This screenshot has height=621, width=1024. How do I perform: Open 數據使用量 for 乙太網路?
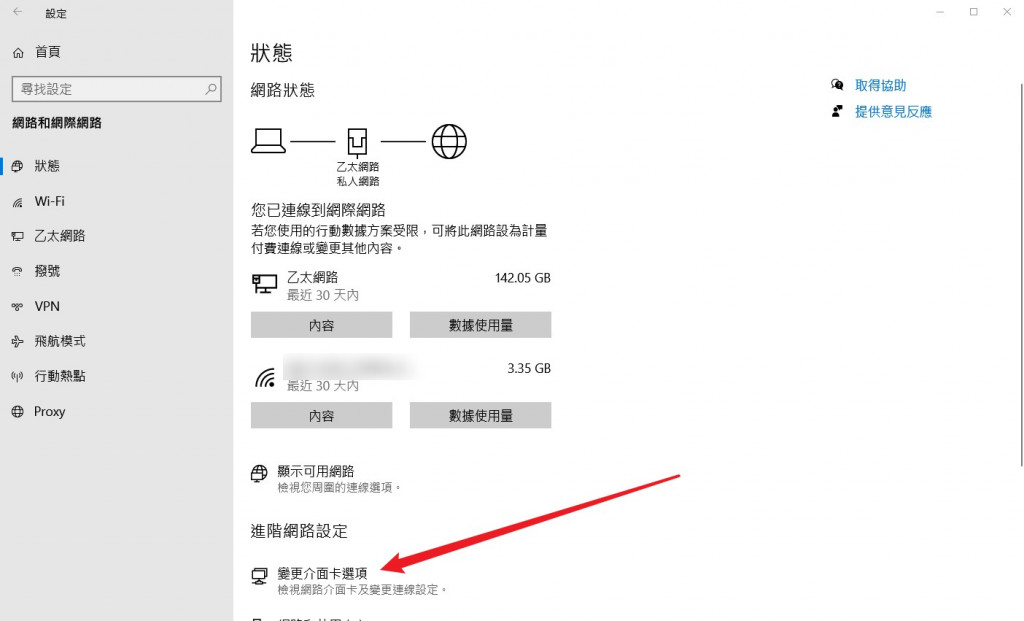pyautogui.click(x=481, y=325)
